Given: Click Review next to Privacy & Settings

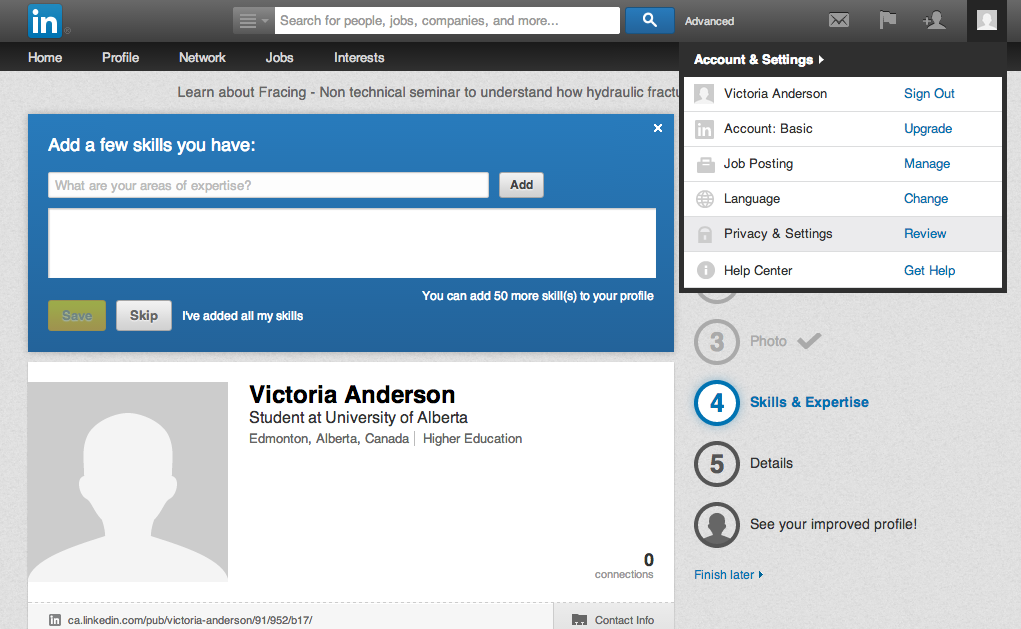Looking at the screenshot, I should [925, 234].
